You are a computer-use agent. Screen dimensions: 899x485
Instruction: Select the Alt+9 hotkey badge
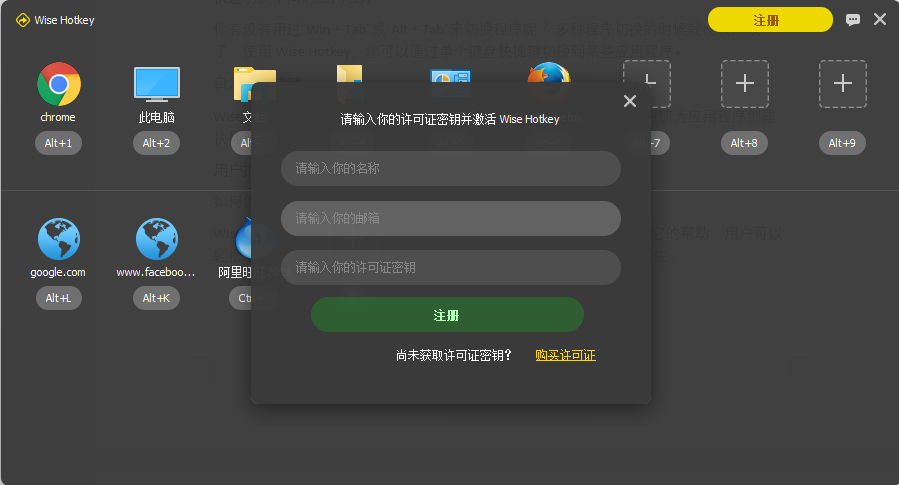pos(842,143)
